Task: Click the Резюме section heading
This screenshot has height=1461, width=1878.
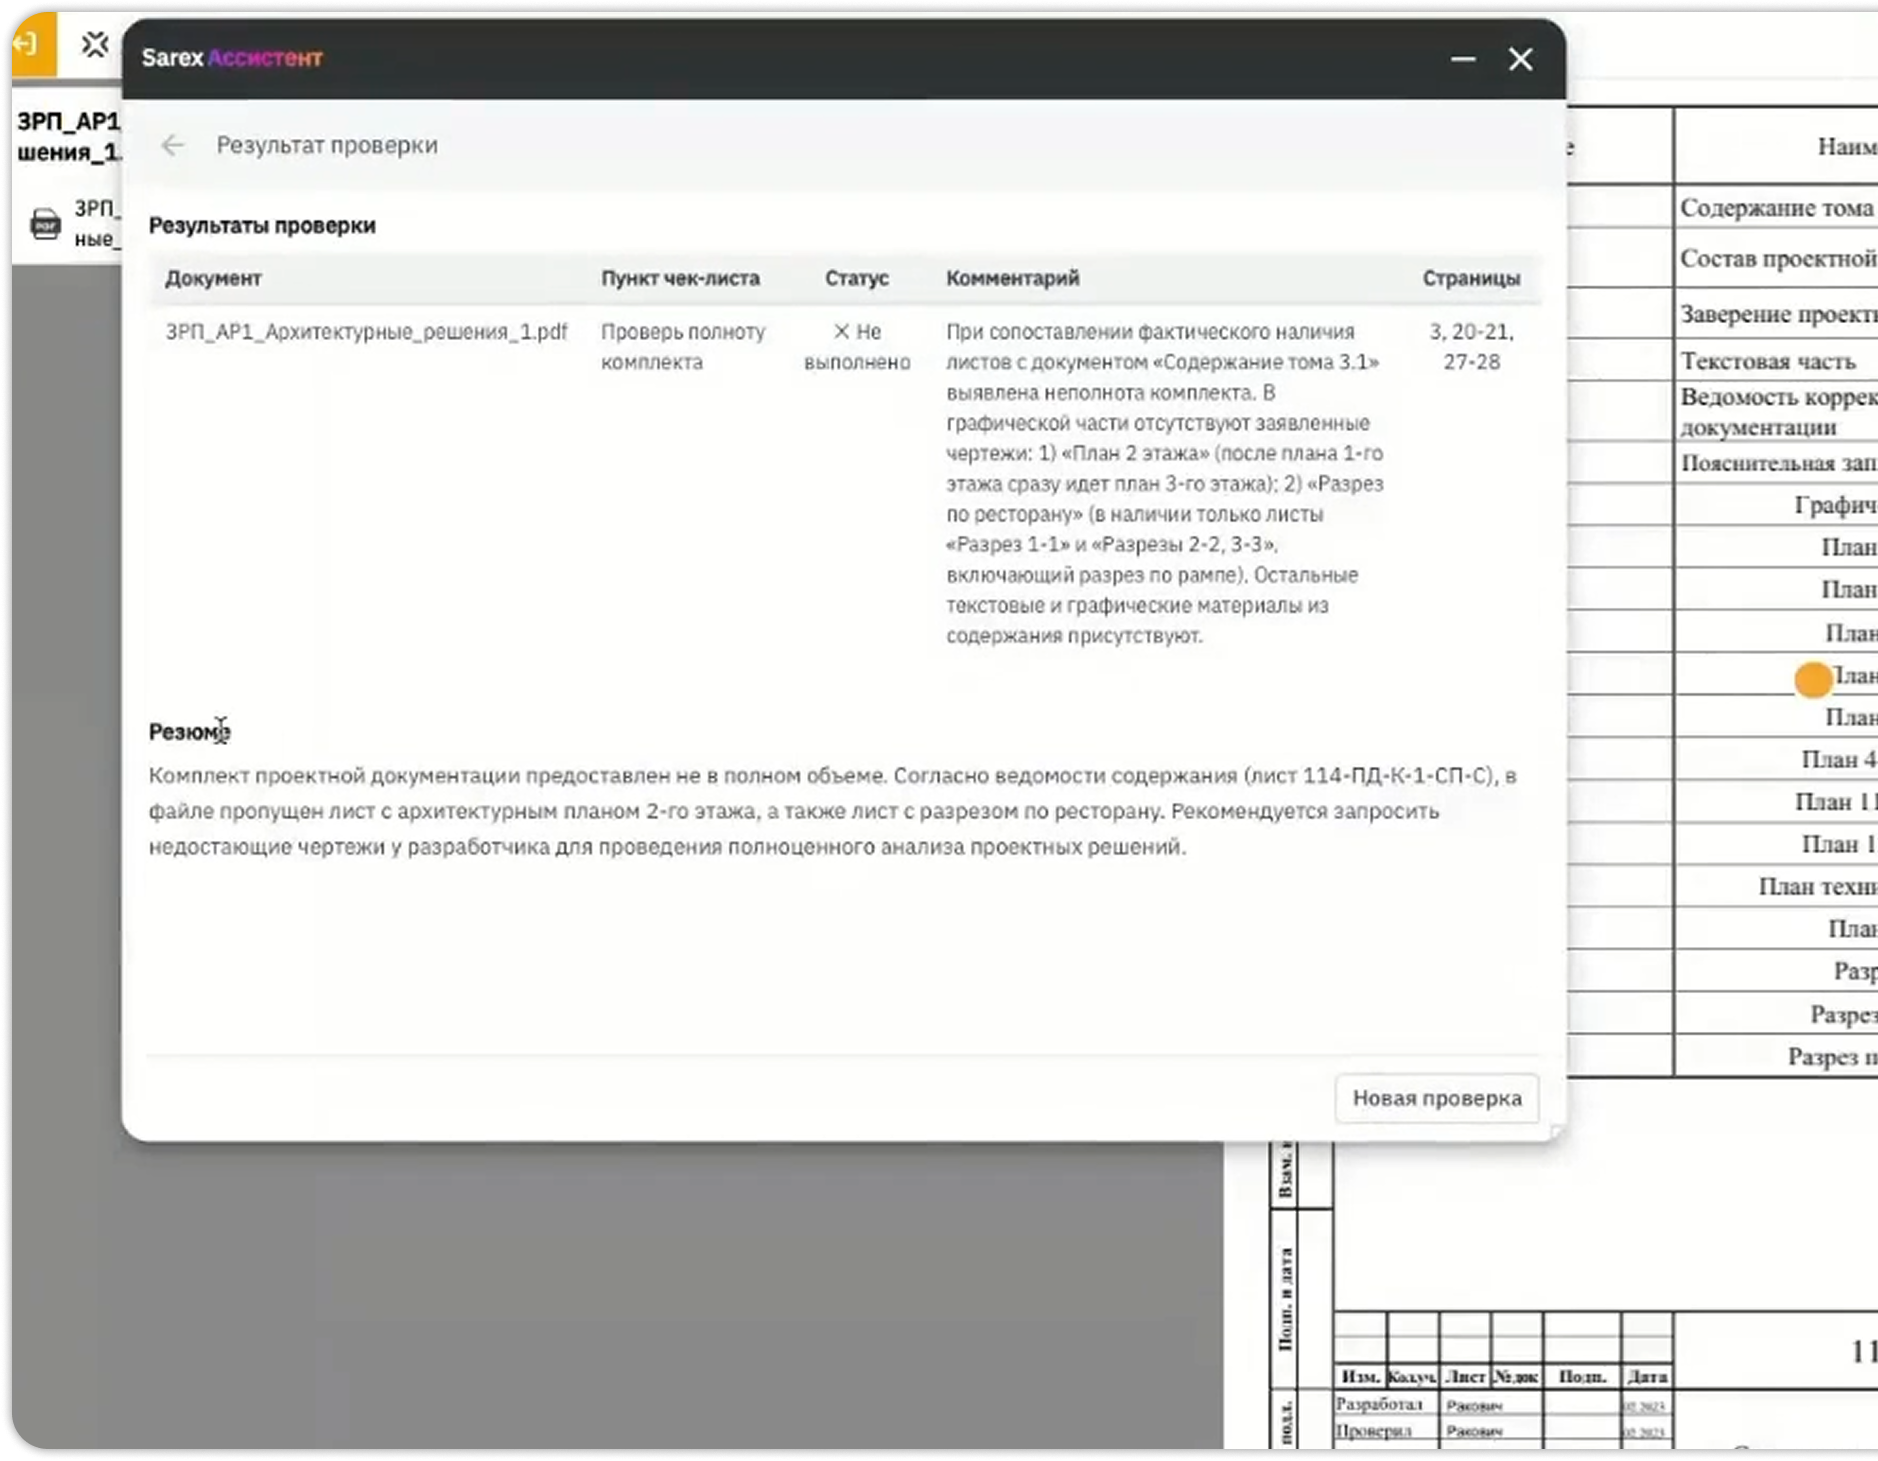Action: pyautogui.click(x=190, y=732)
